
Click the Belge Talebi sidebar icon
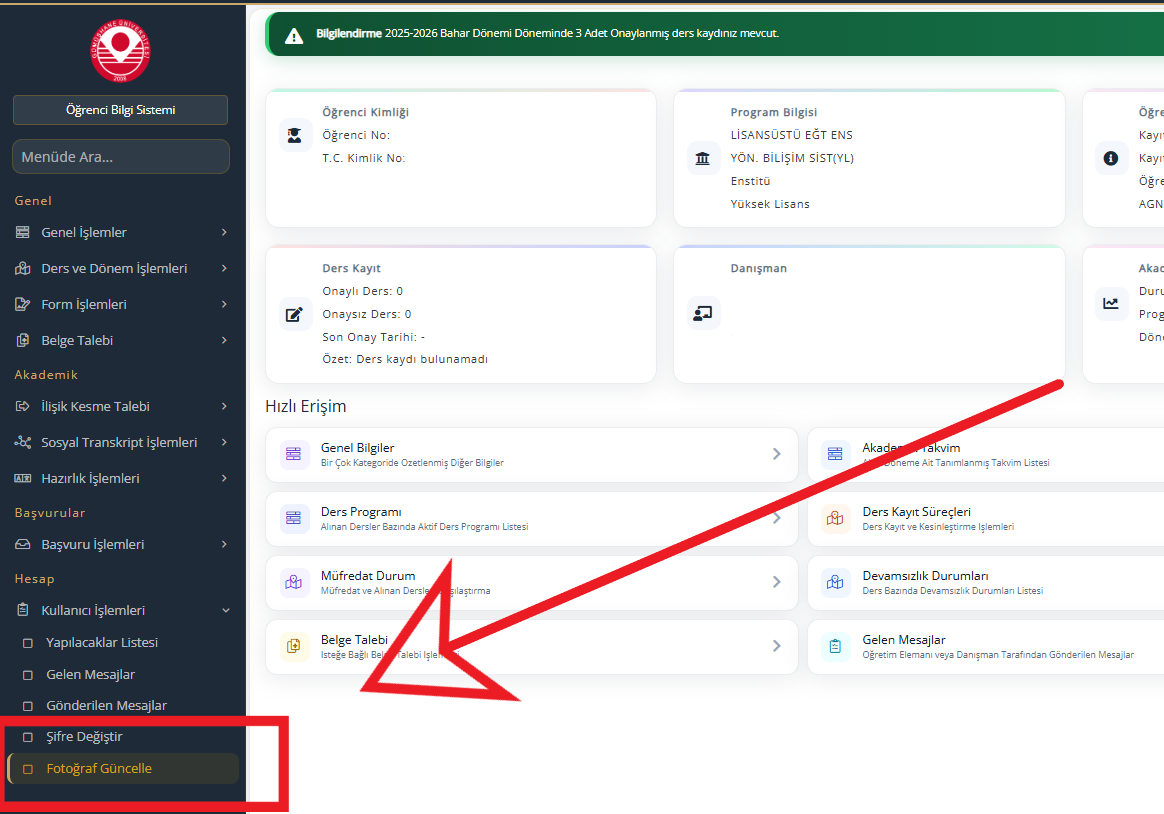click(x=23, y=340)
